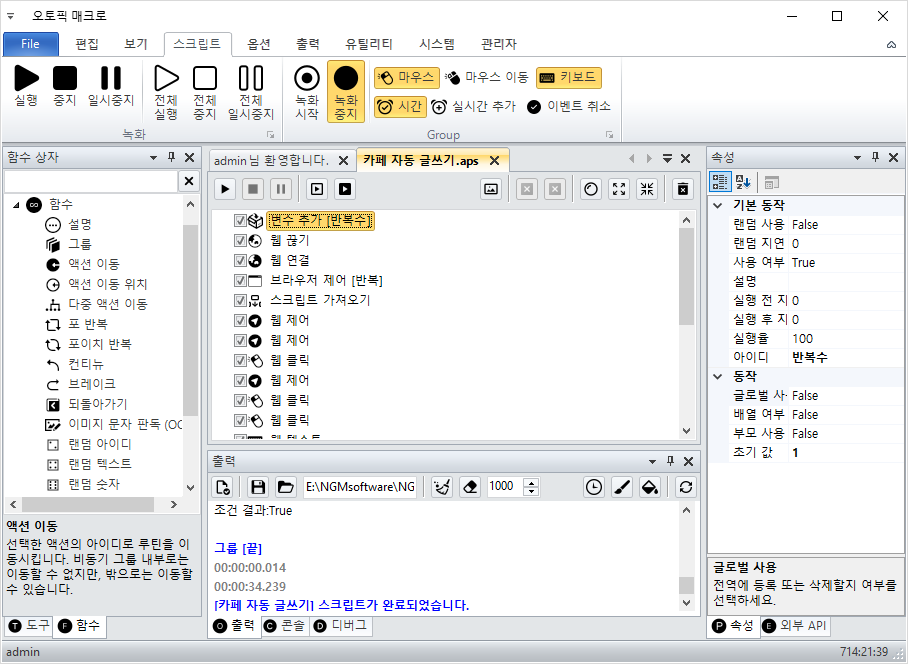The image size is (908, 664).
Task: Uncheck the 웹 연결 action checkbox
Action: tap(240, 261)
